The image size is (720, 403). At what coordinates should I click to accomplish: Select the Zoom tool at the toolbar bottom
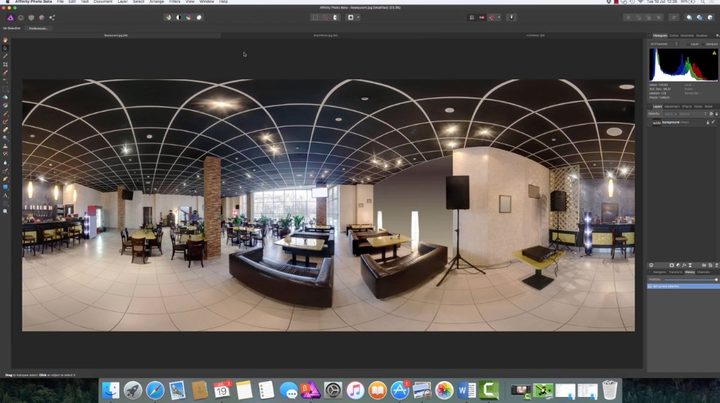pos(6,212)
